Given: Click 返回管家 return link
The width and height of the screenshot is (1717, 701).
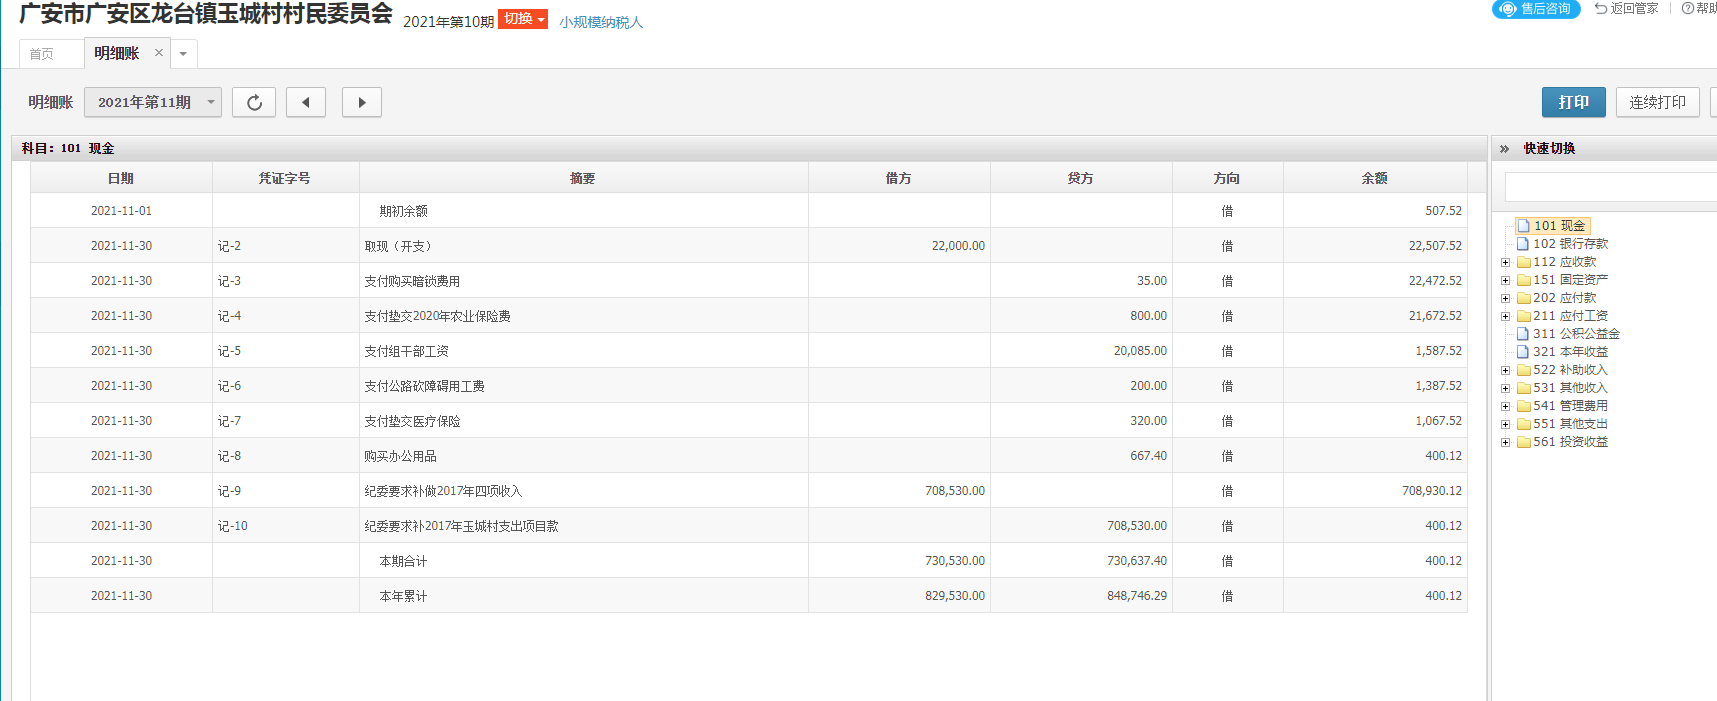Looking at the screenshot, I should tap(1626, 8).
